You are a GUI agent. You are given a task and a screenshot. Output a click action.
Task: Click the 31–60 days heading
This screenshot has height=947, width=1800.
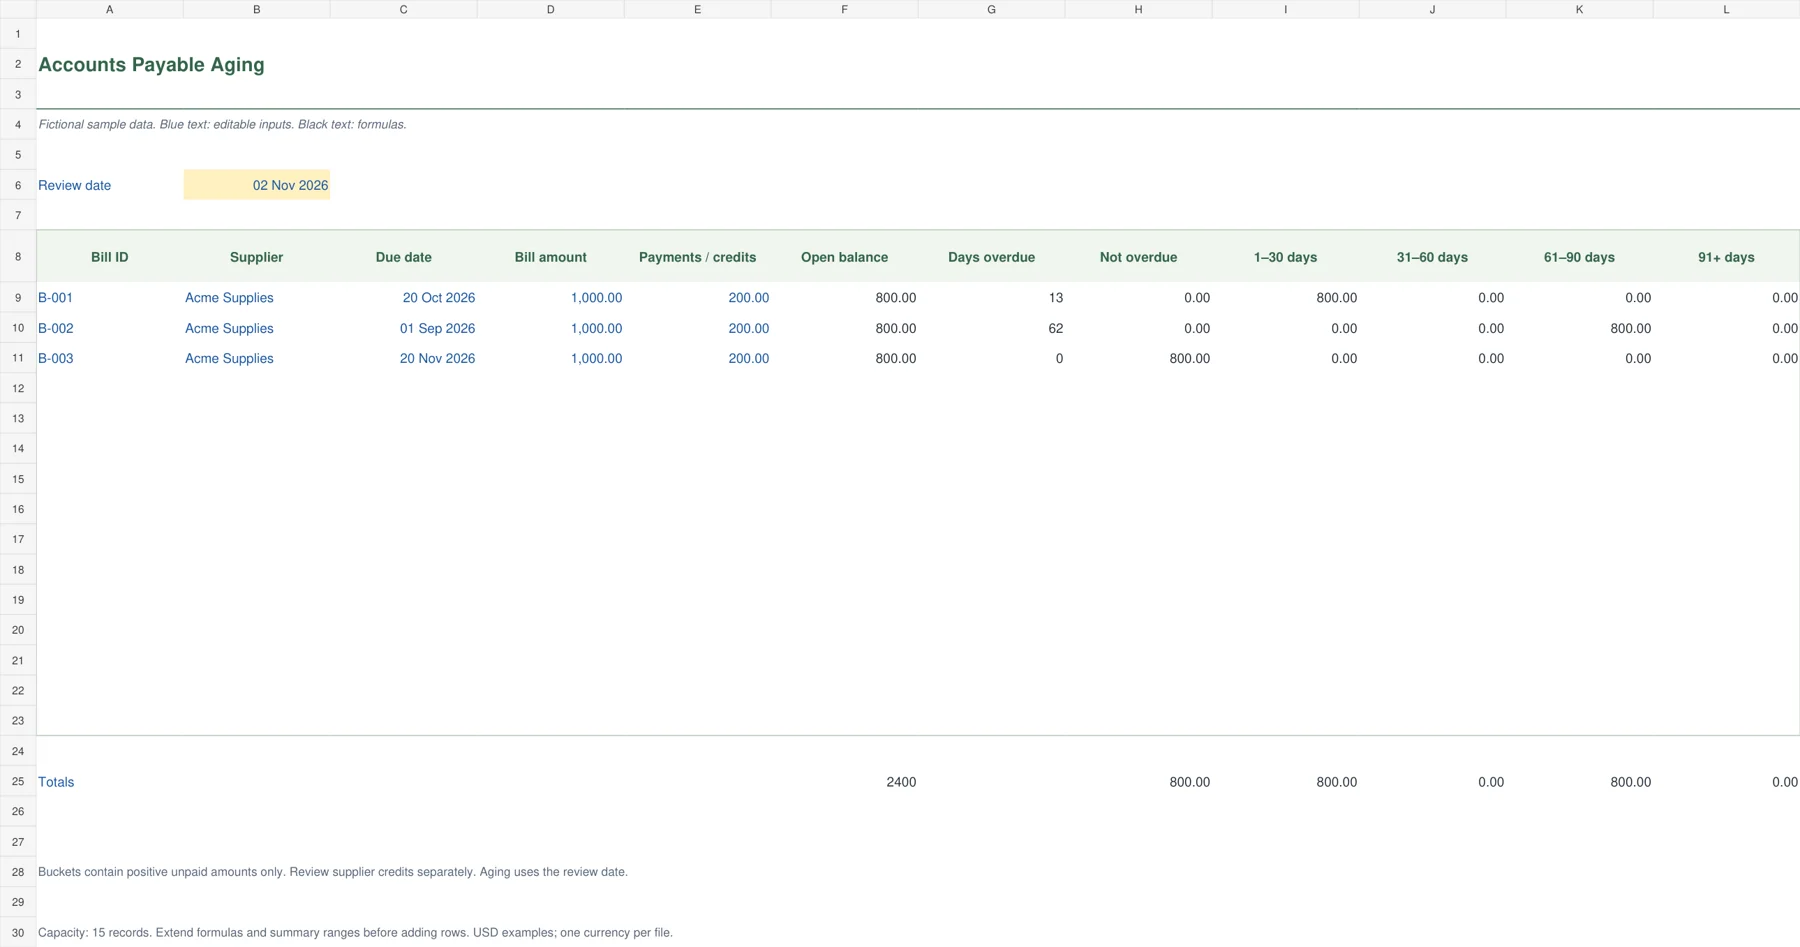click(x=1432, y=257)
